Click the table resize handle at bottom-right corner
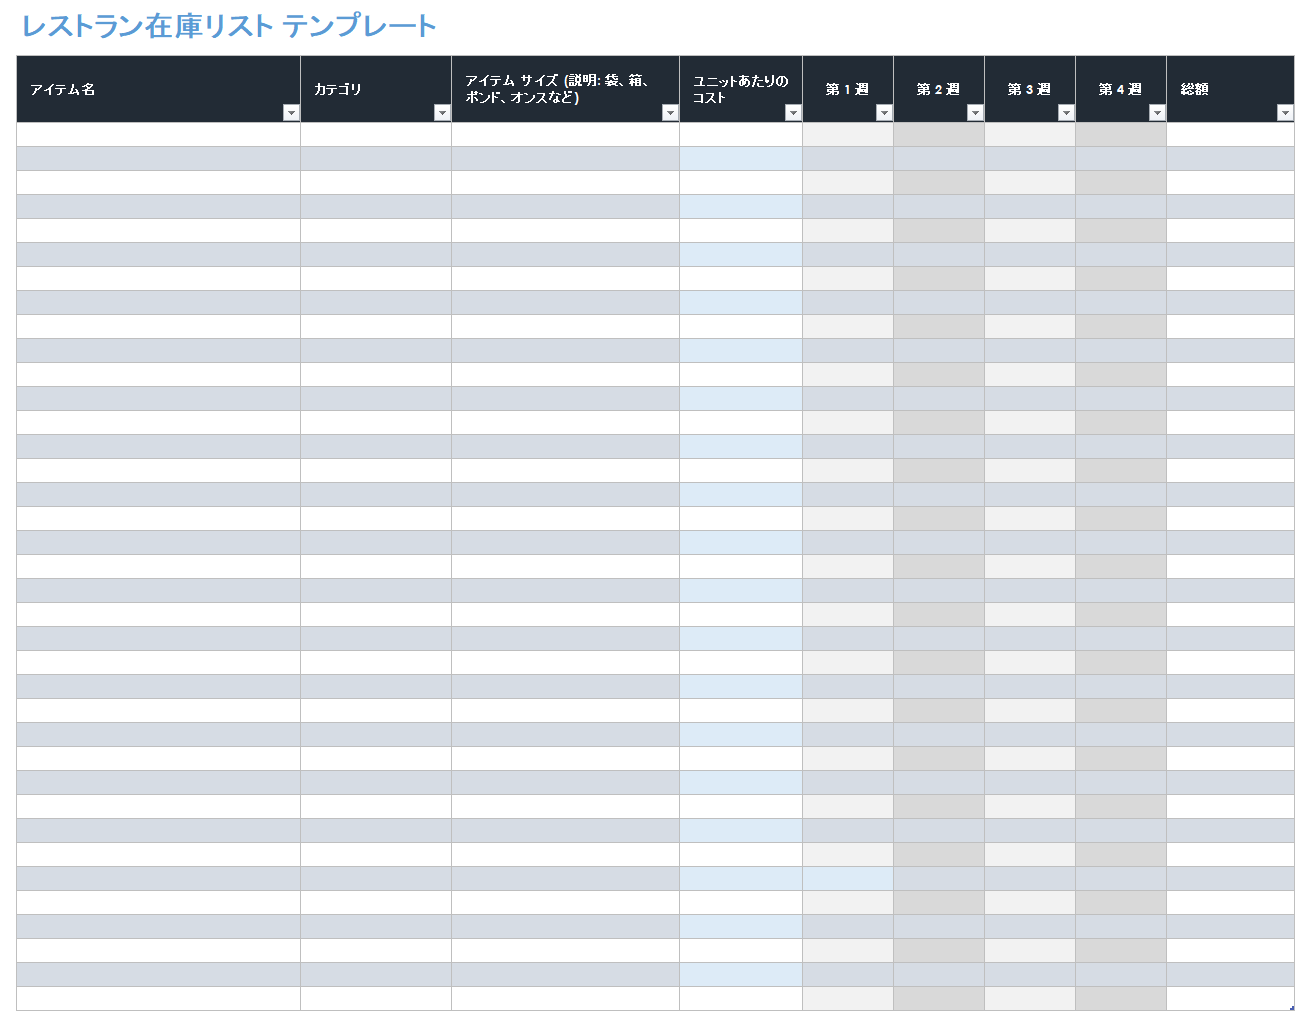The height and width of the screenshot is (1016, 1309). pos(1291,1007)
